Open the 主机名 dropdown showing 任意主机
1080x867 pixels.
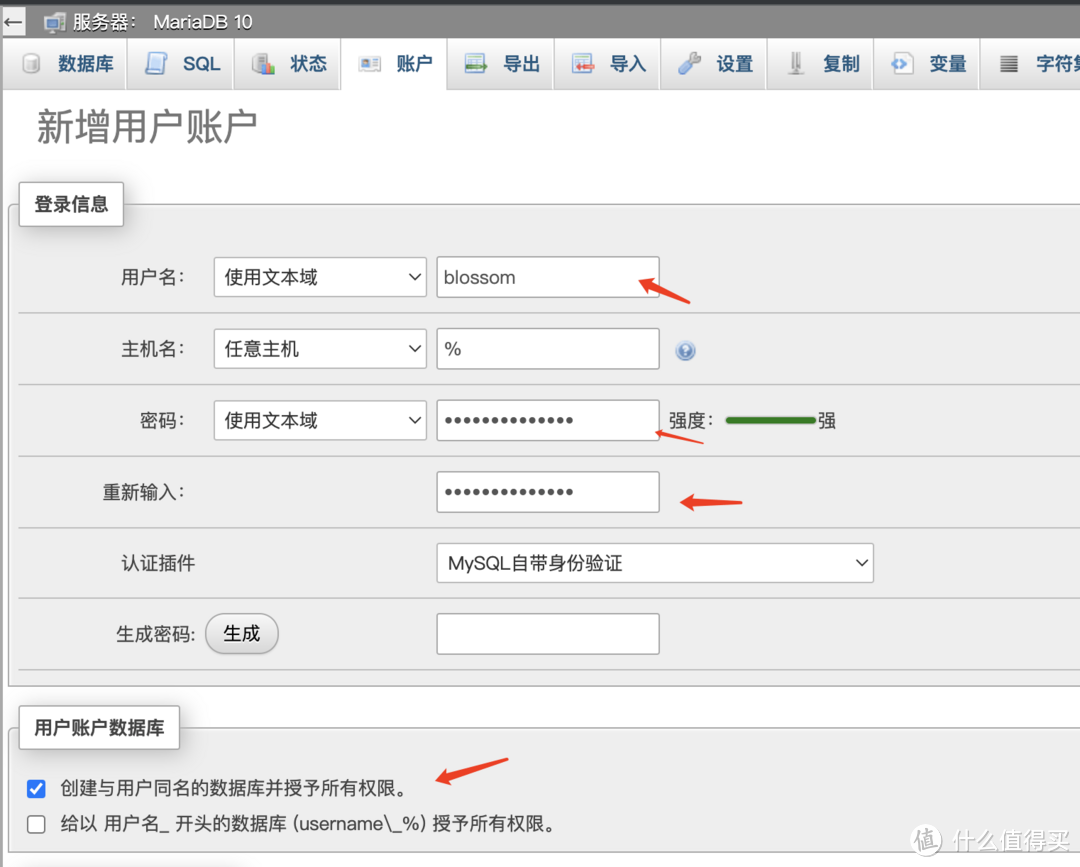pos(319,349)
